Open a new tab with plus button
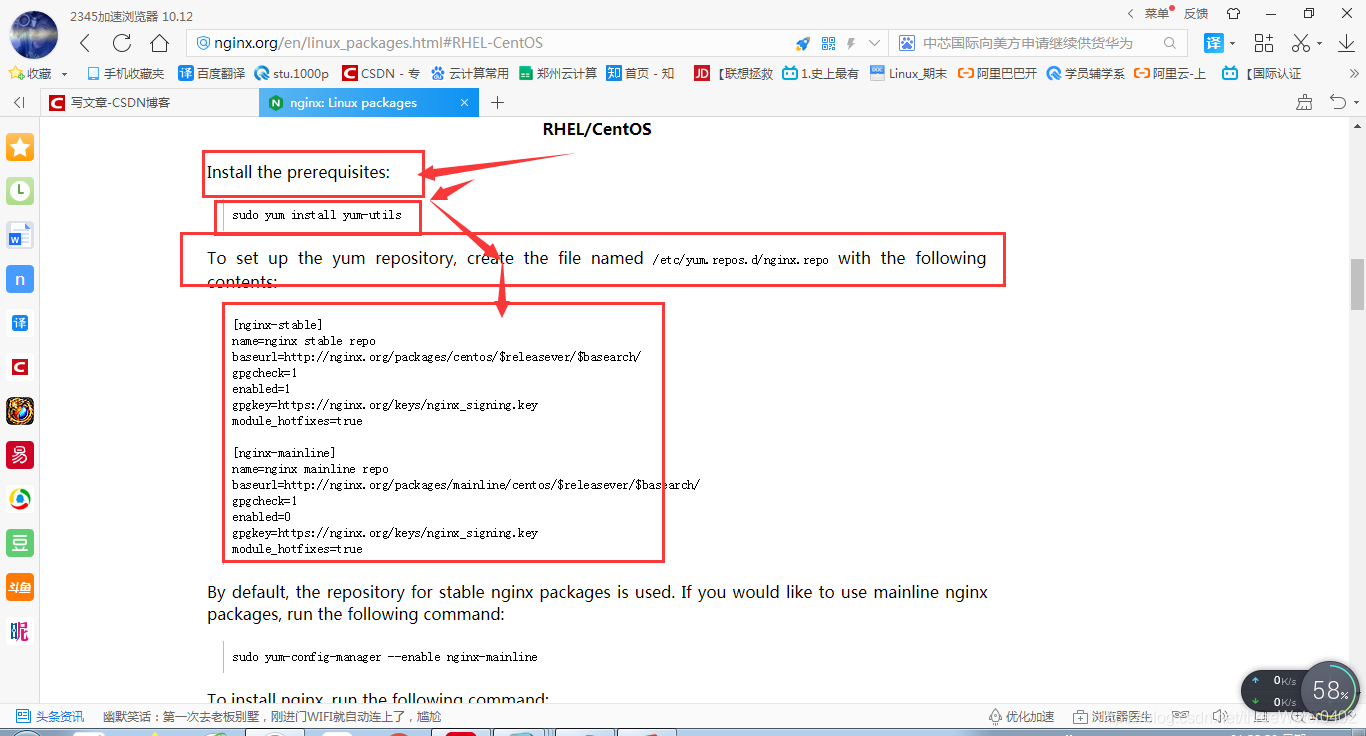This screenshot has width=1366, height=736. [x=497, y=102]
